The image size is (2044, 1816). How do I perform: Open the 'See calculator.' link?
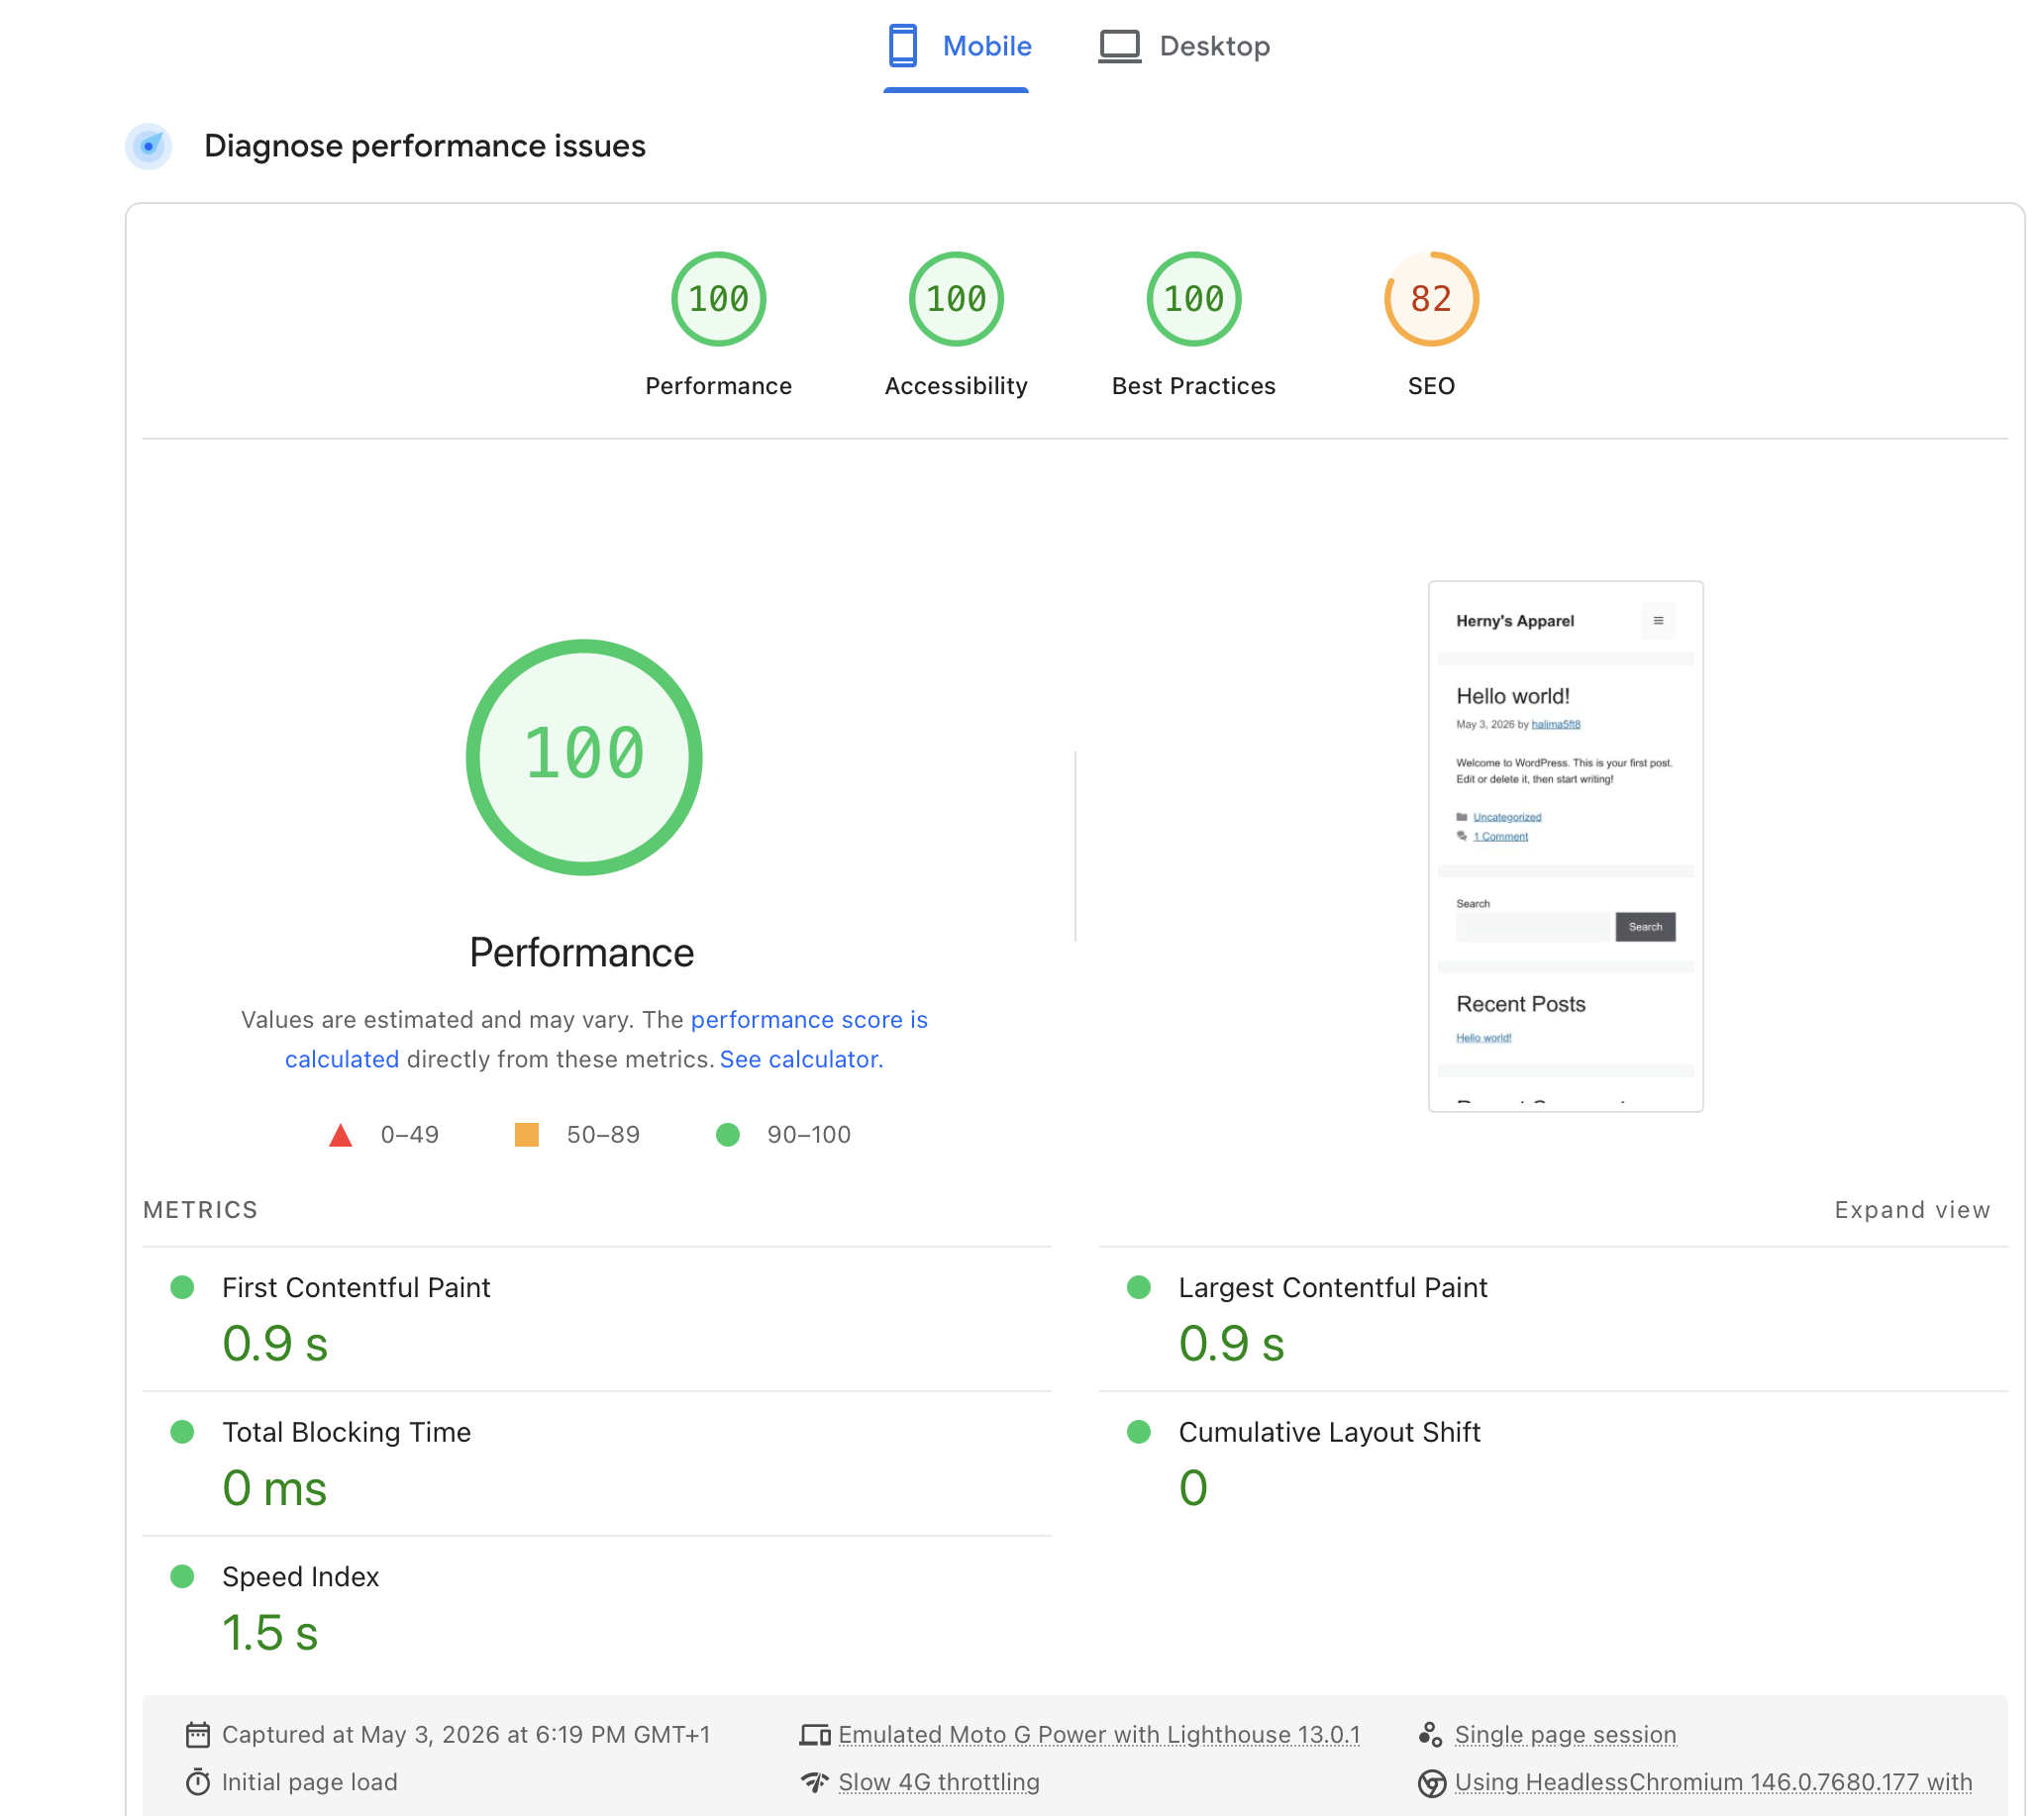(801, 1059)
